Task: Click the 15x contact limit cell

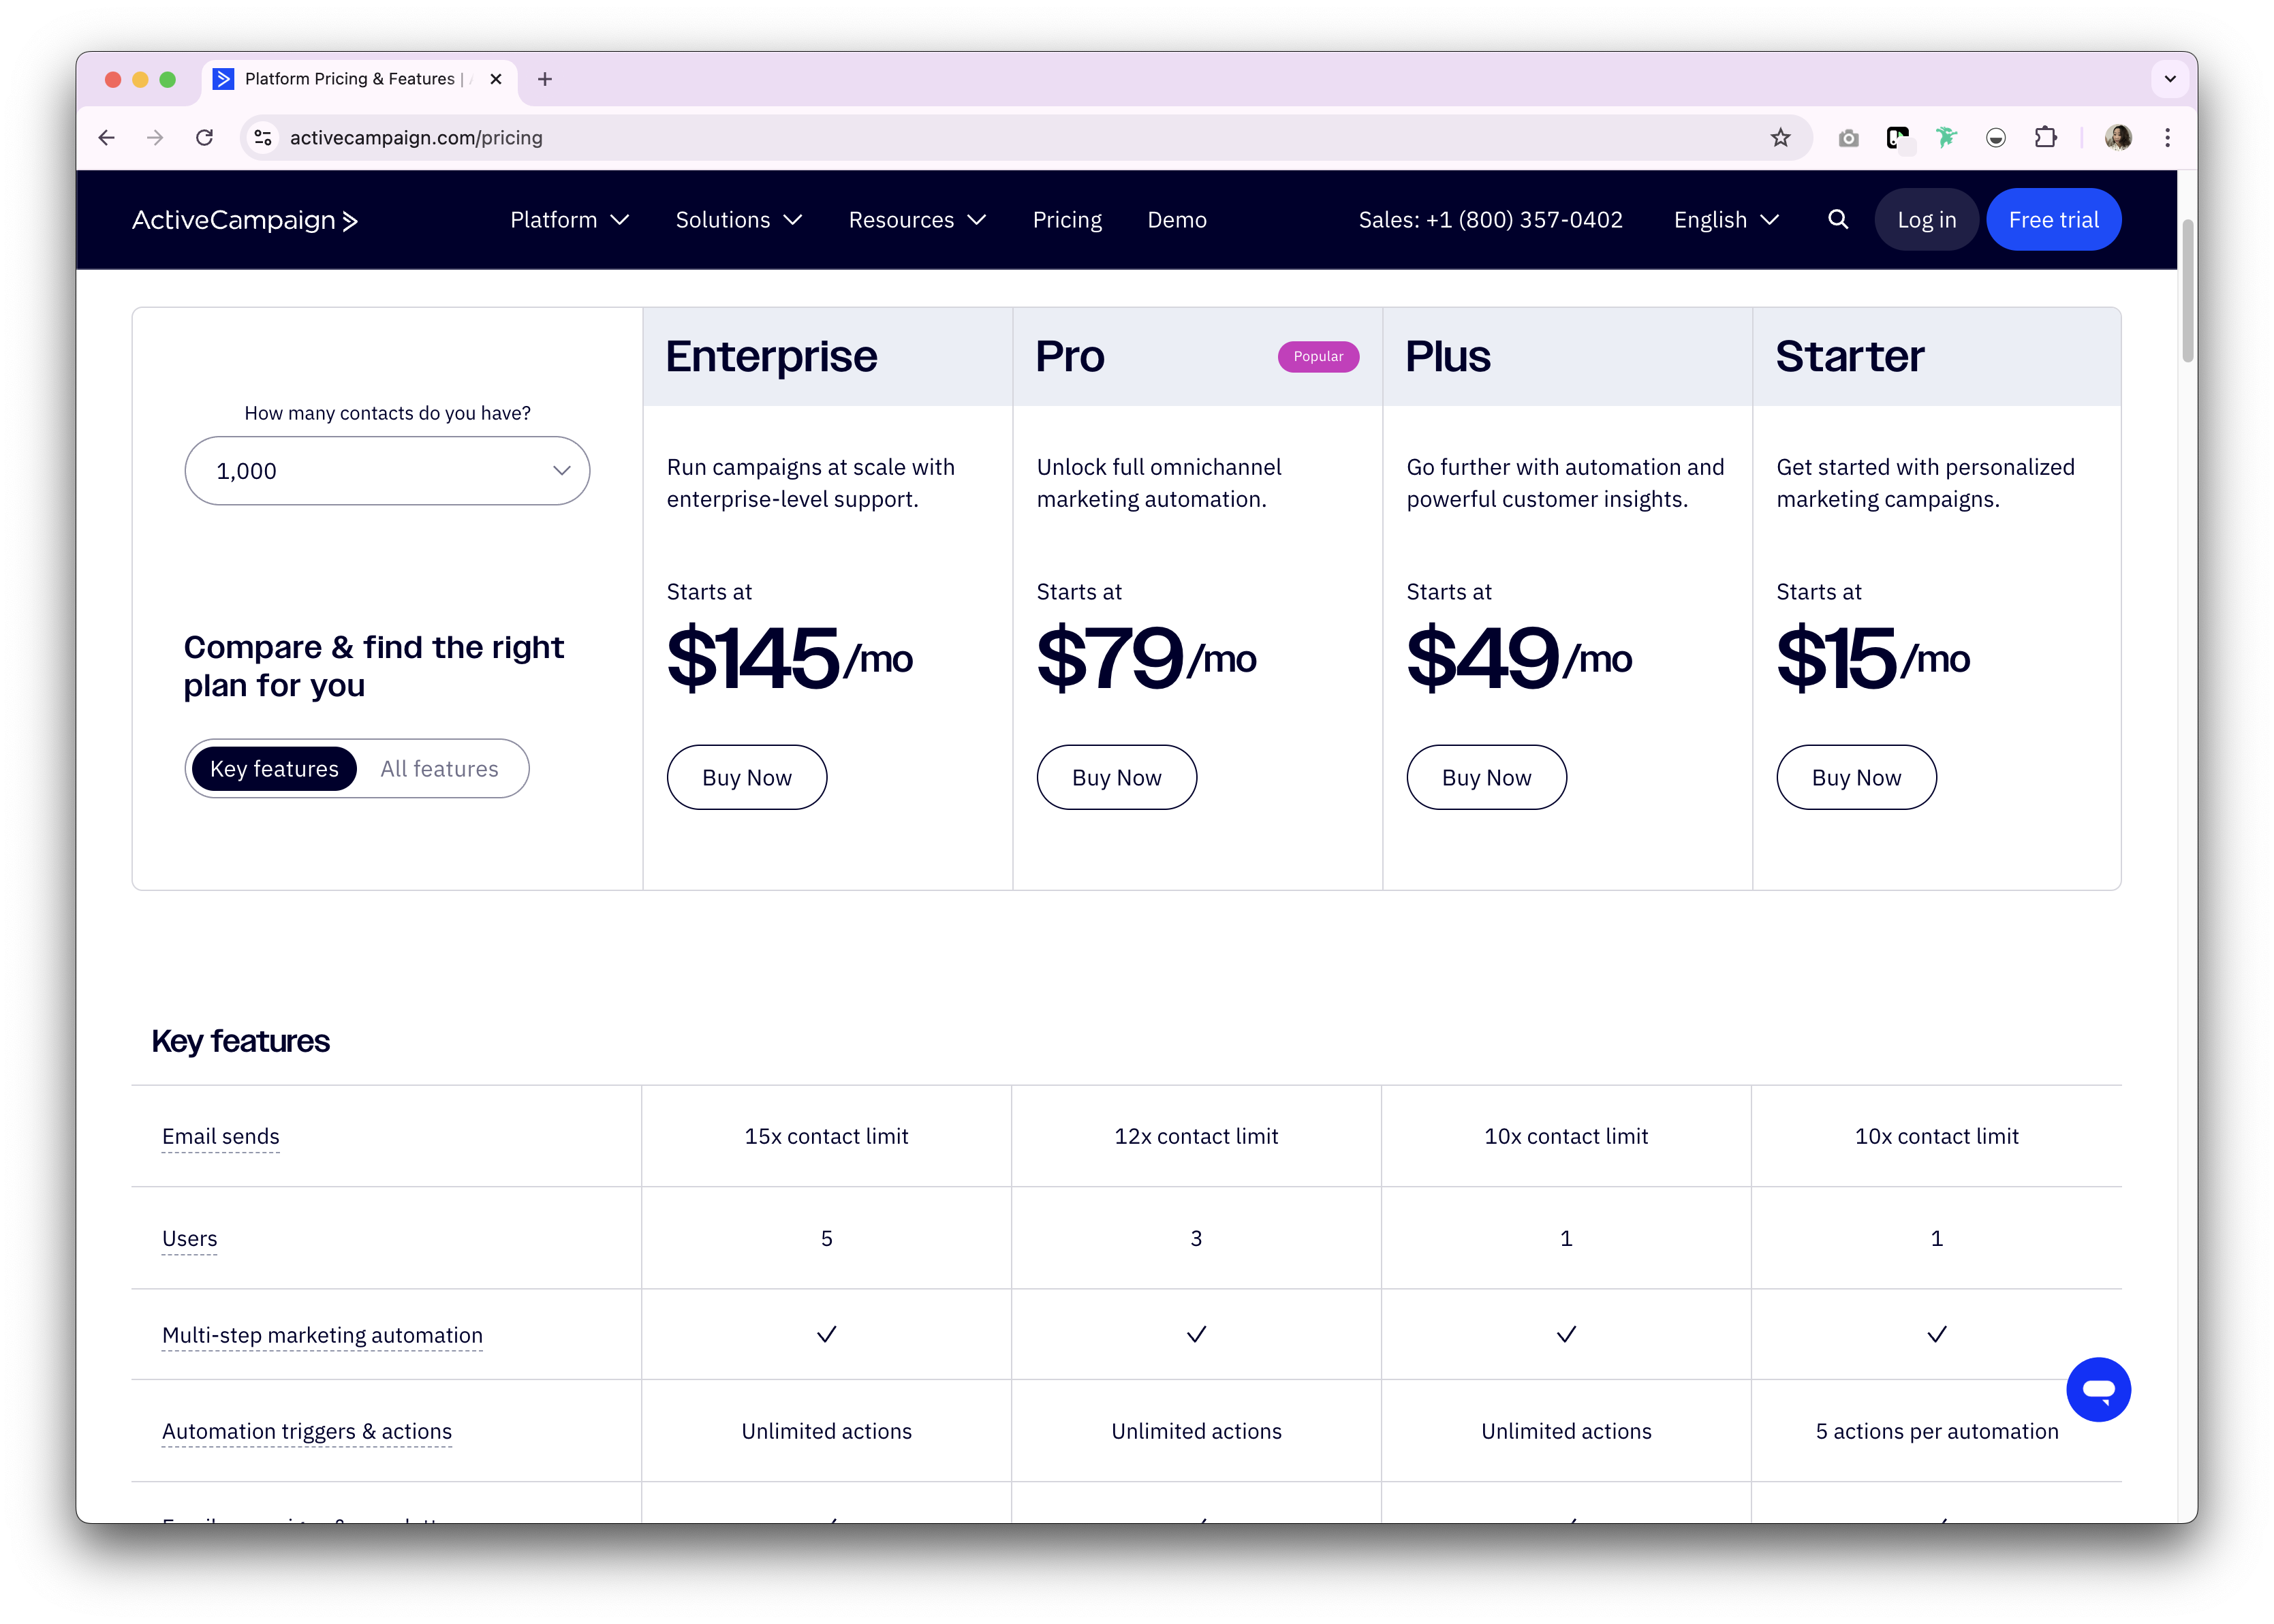Action: (827, 1137)
